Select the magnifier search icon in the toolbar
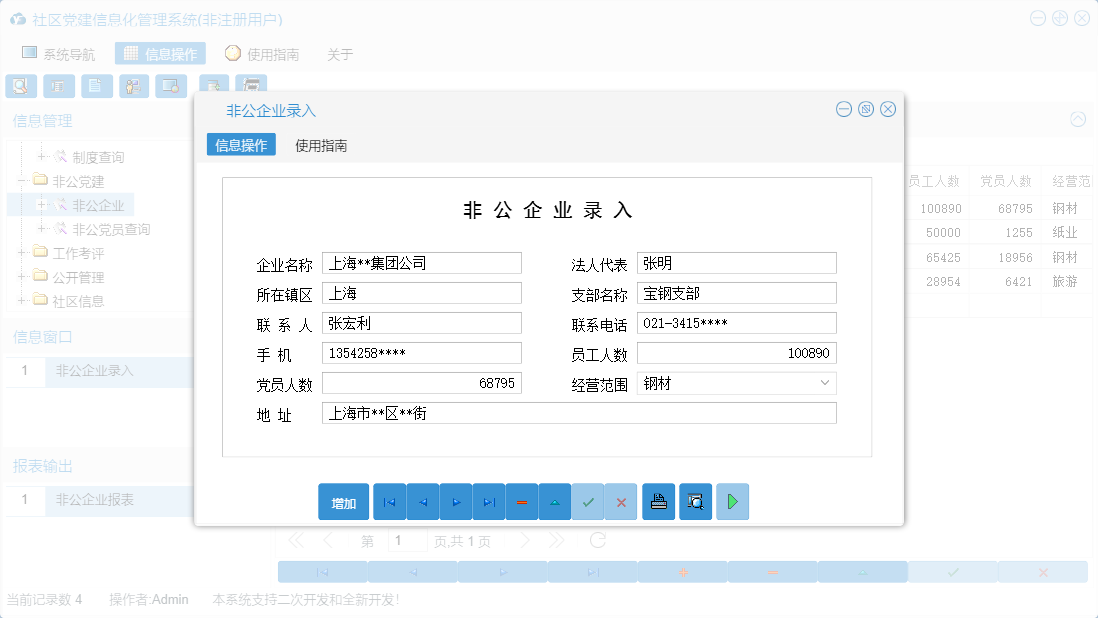Viewport: 1098px width, 618px height. tap(20, 86)
